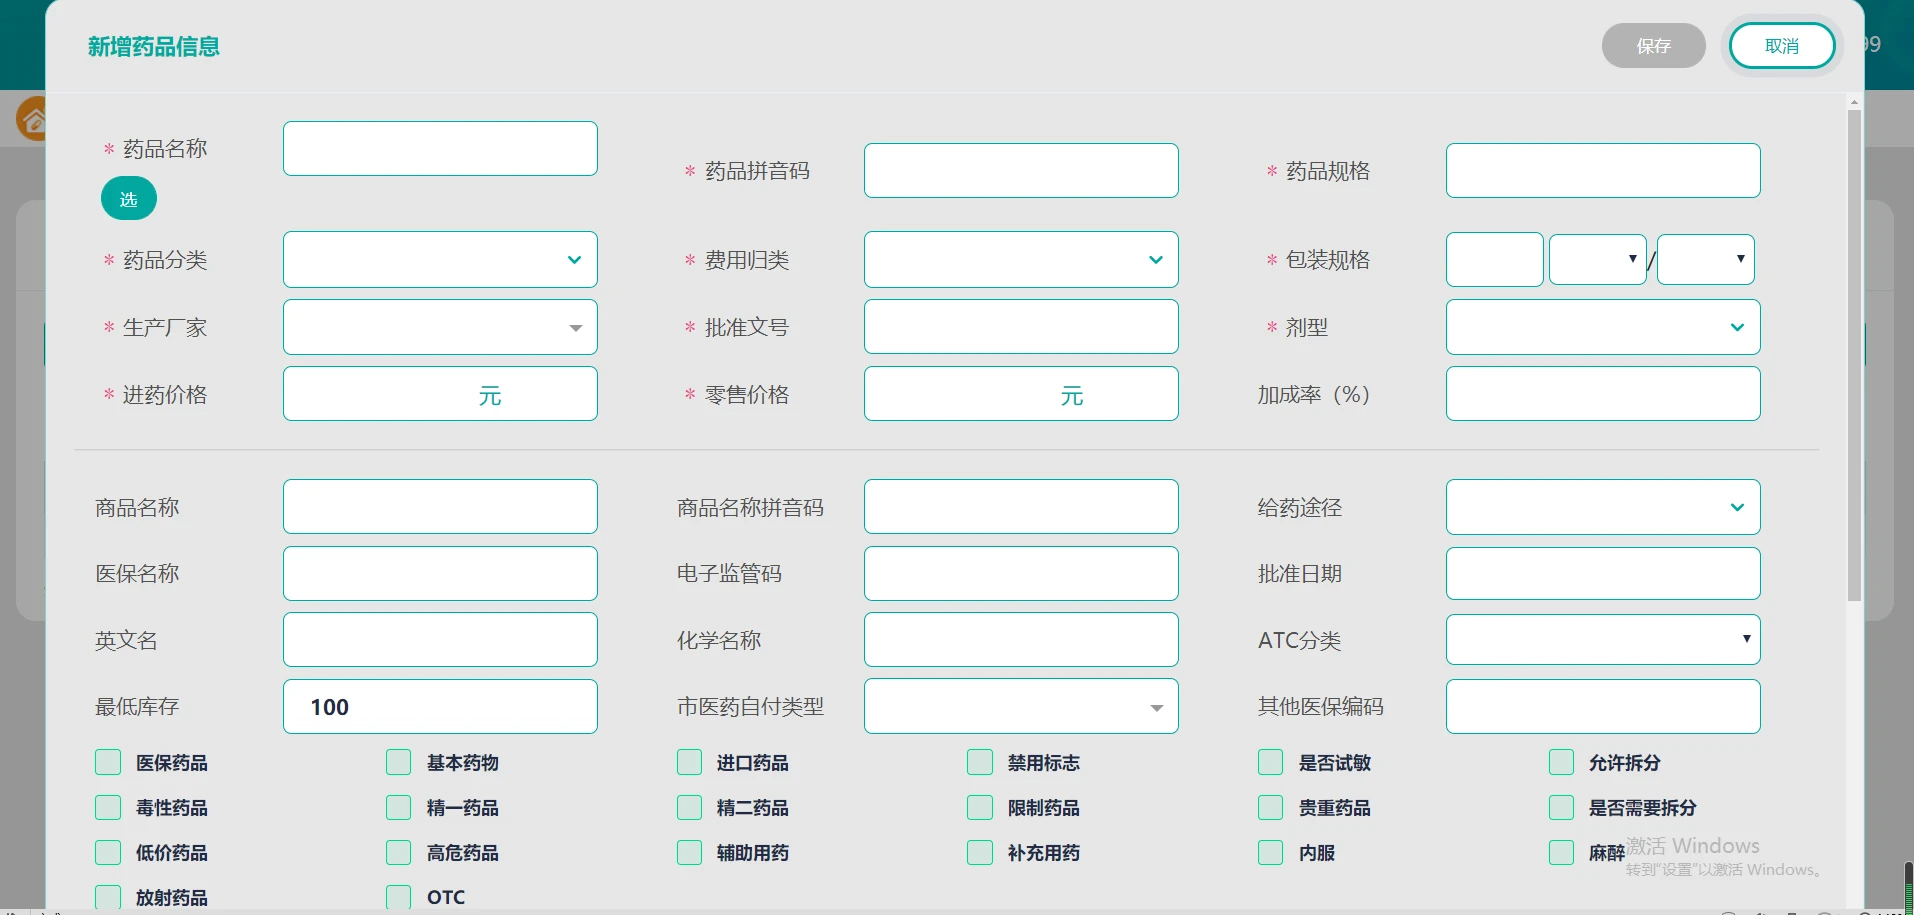Check the OTC checkbox
This screenshot has width=1914, height=915.
click(397, 897)
